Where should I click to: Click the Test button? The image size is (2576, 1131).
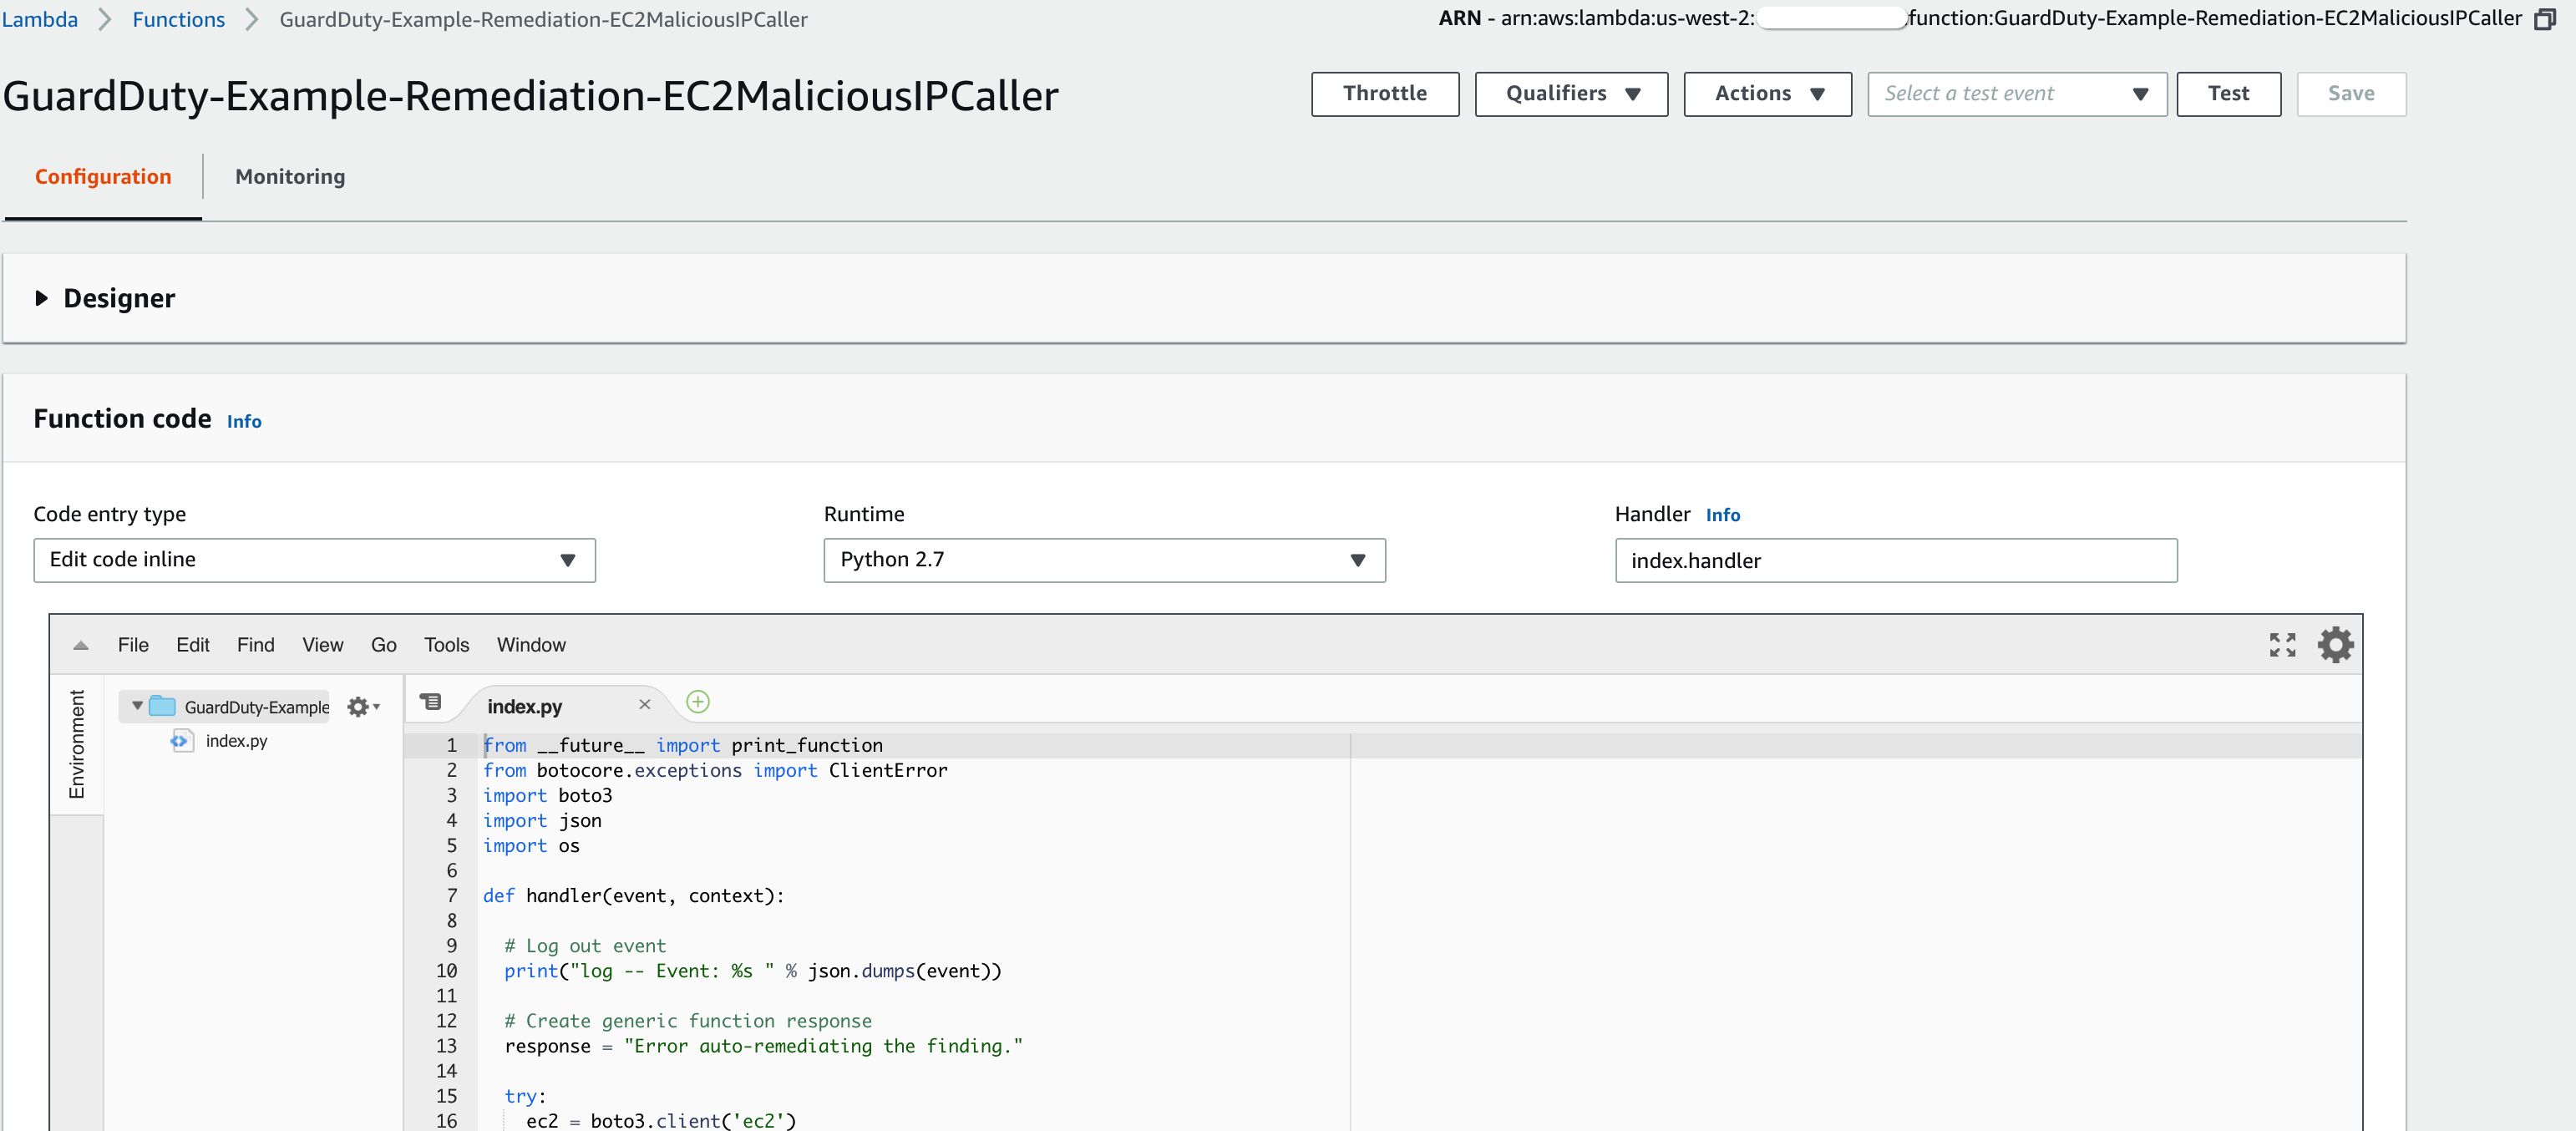(x=2228, y=94)
